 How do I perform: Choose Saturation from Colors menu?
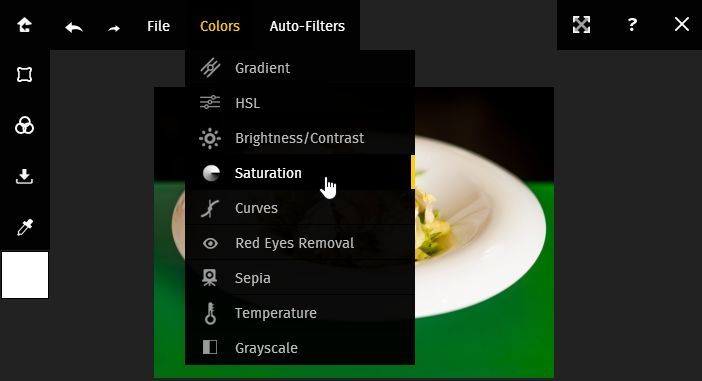point(300,173)
